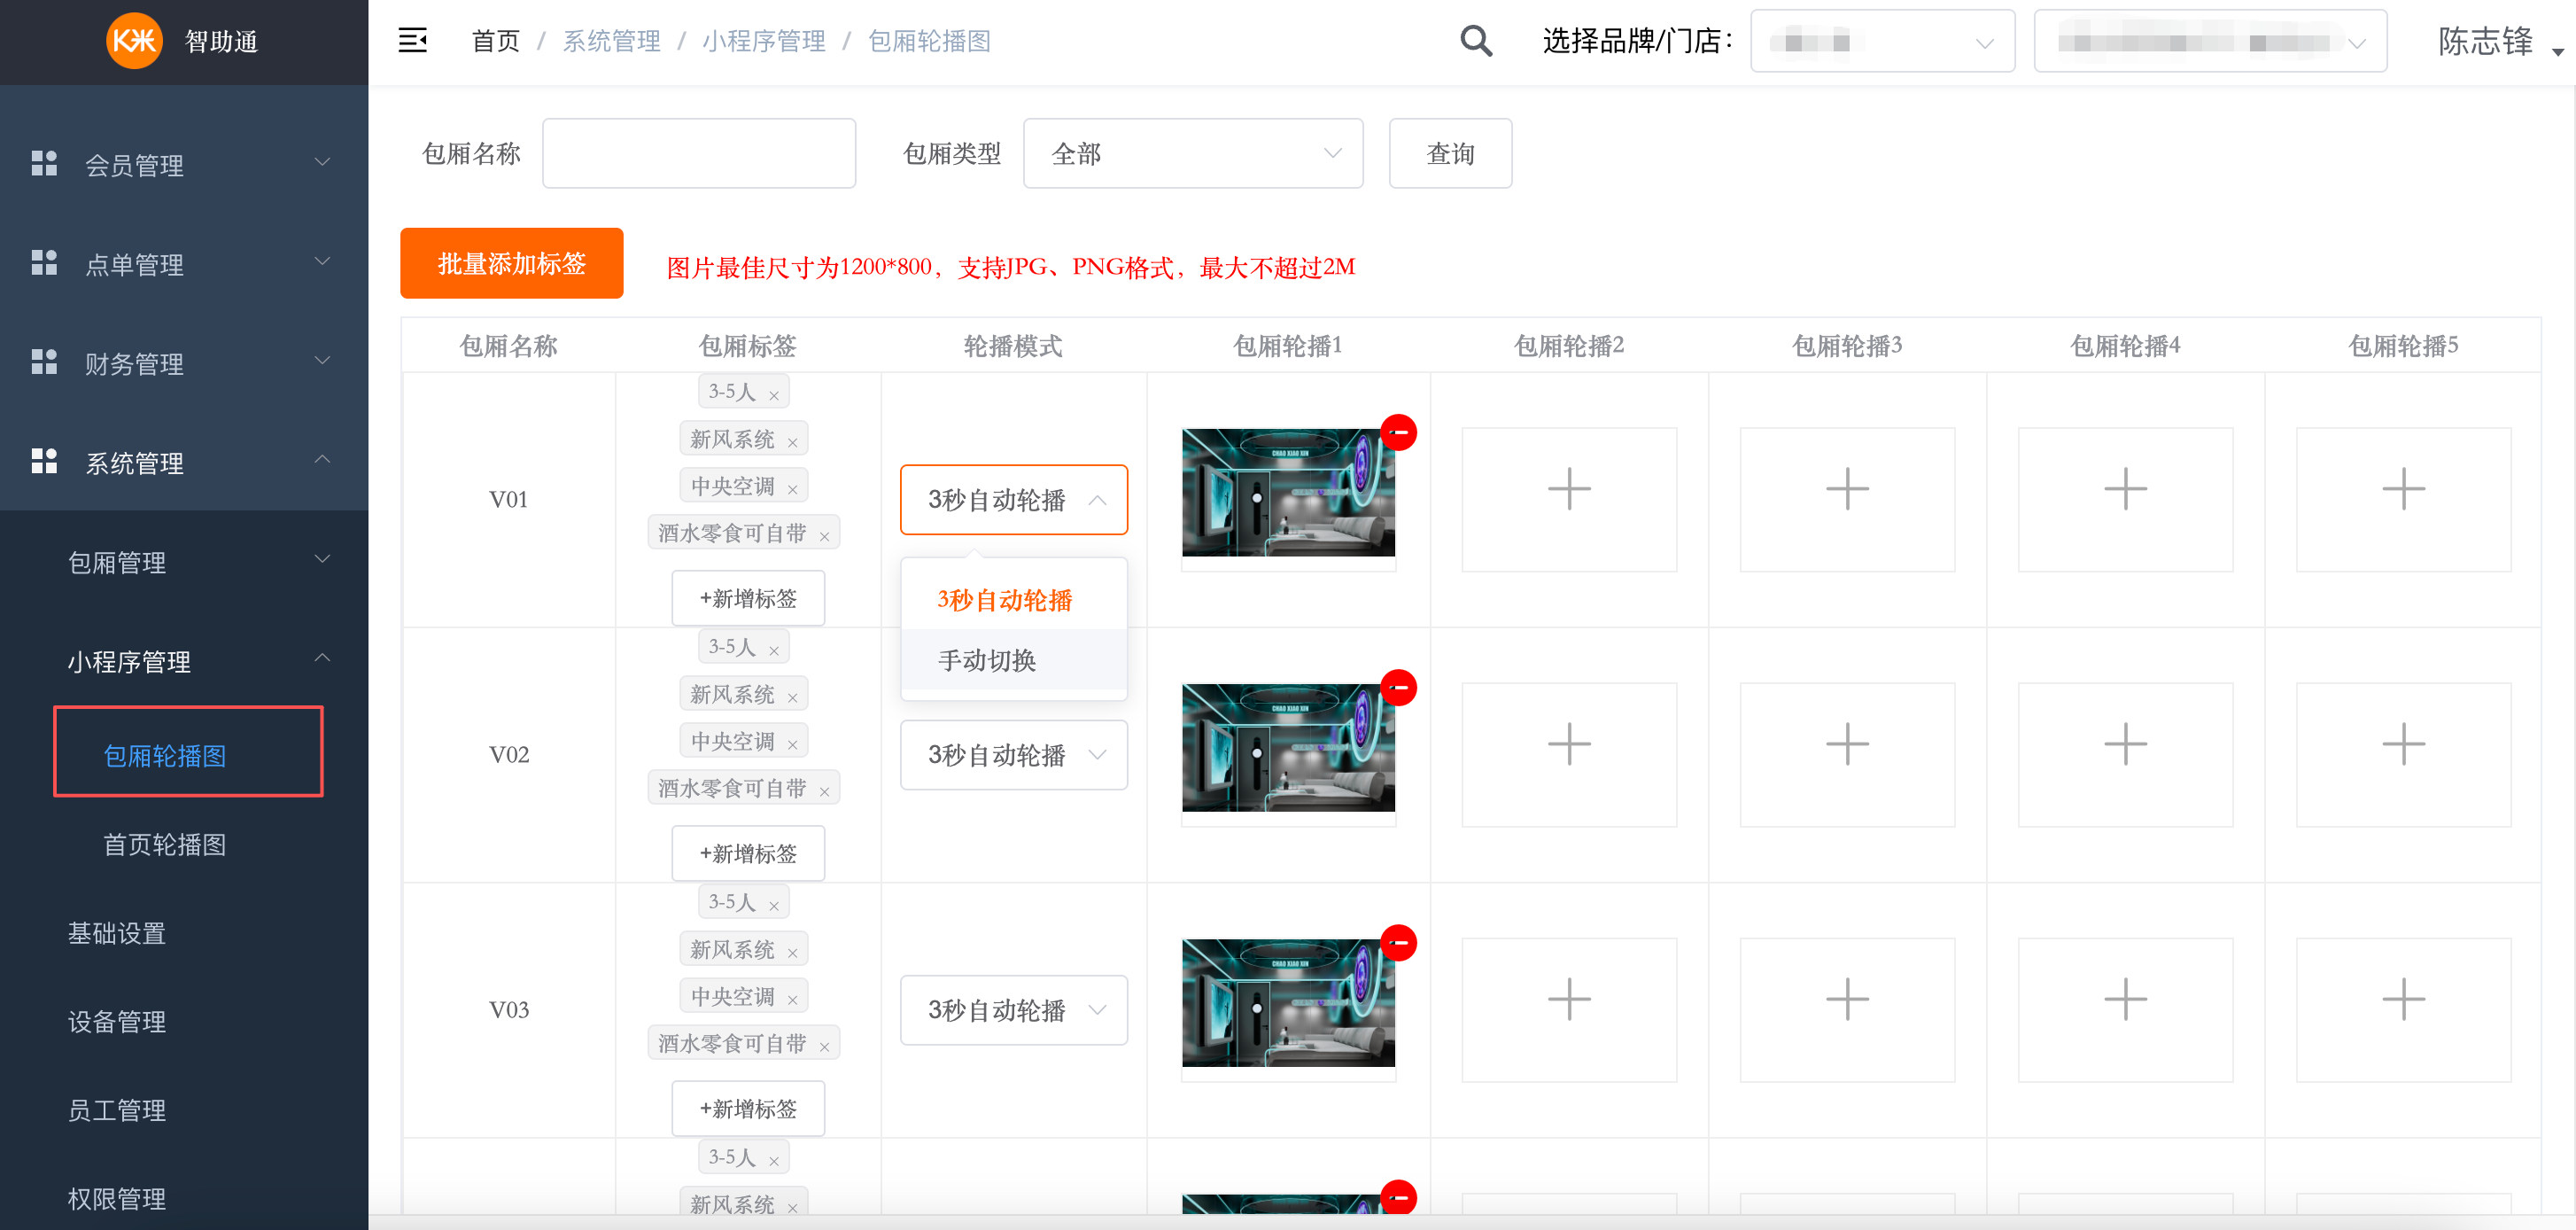Open V02 轮播模式 dropdown

1013,754
